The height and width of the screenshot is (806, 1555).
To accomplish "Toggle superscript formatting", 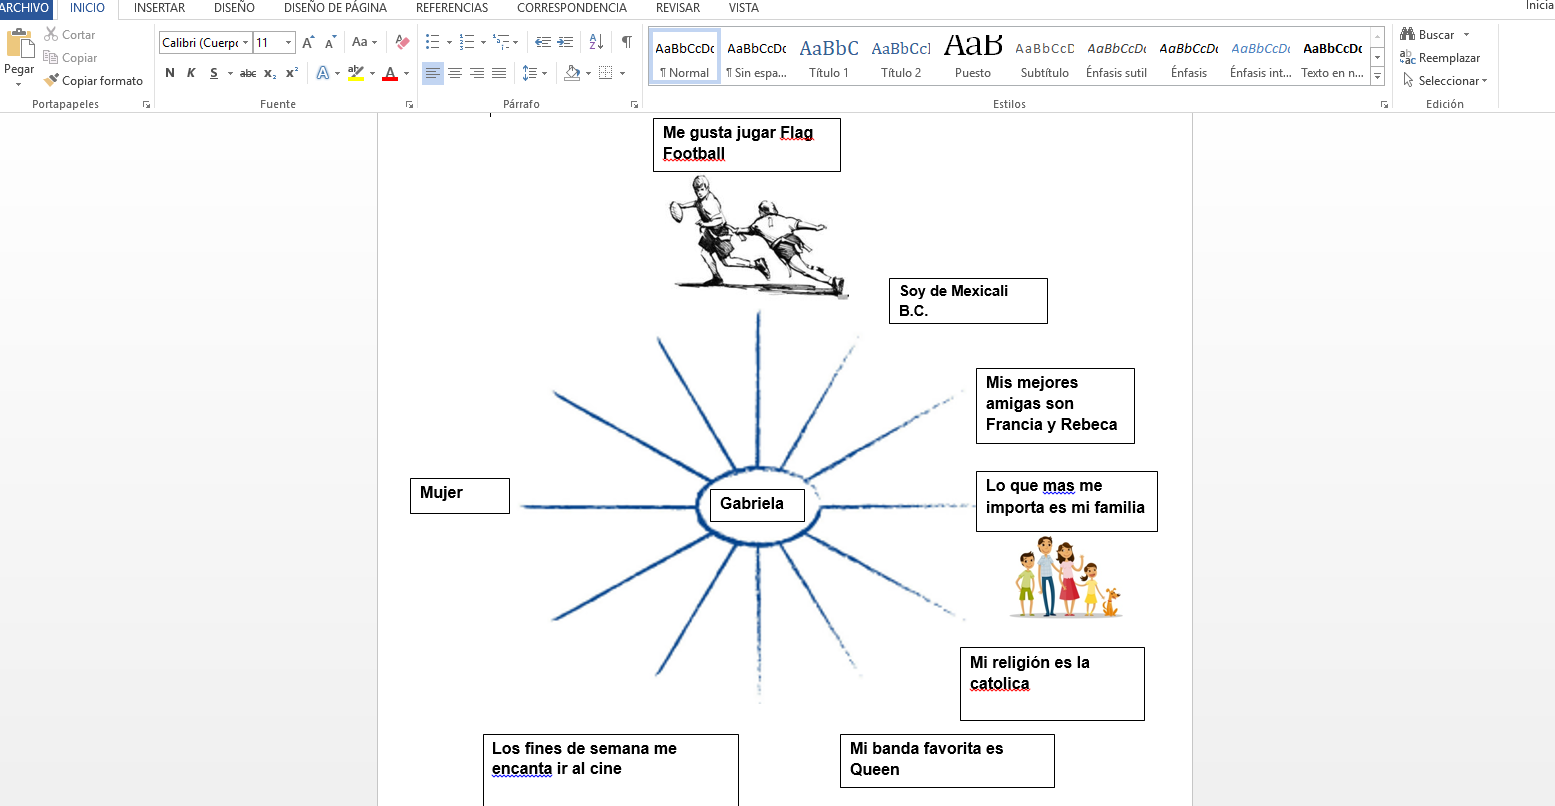I will click(292, 73).
